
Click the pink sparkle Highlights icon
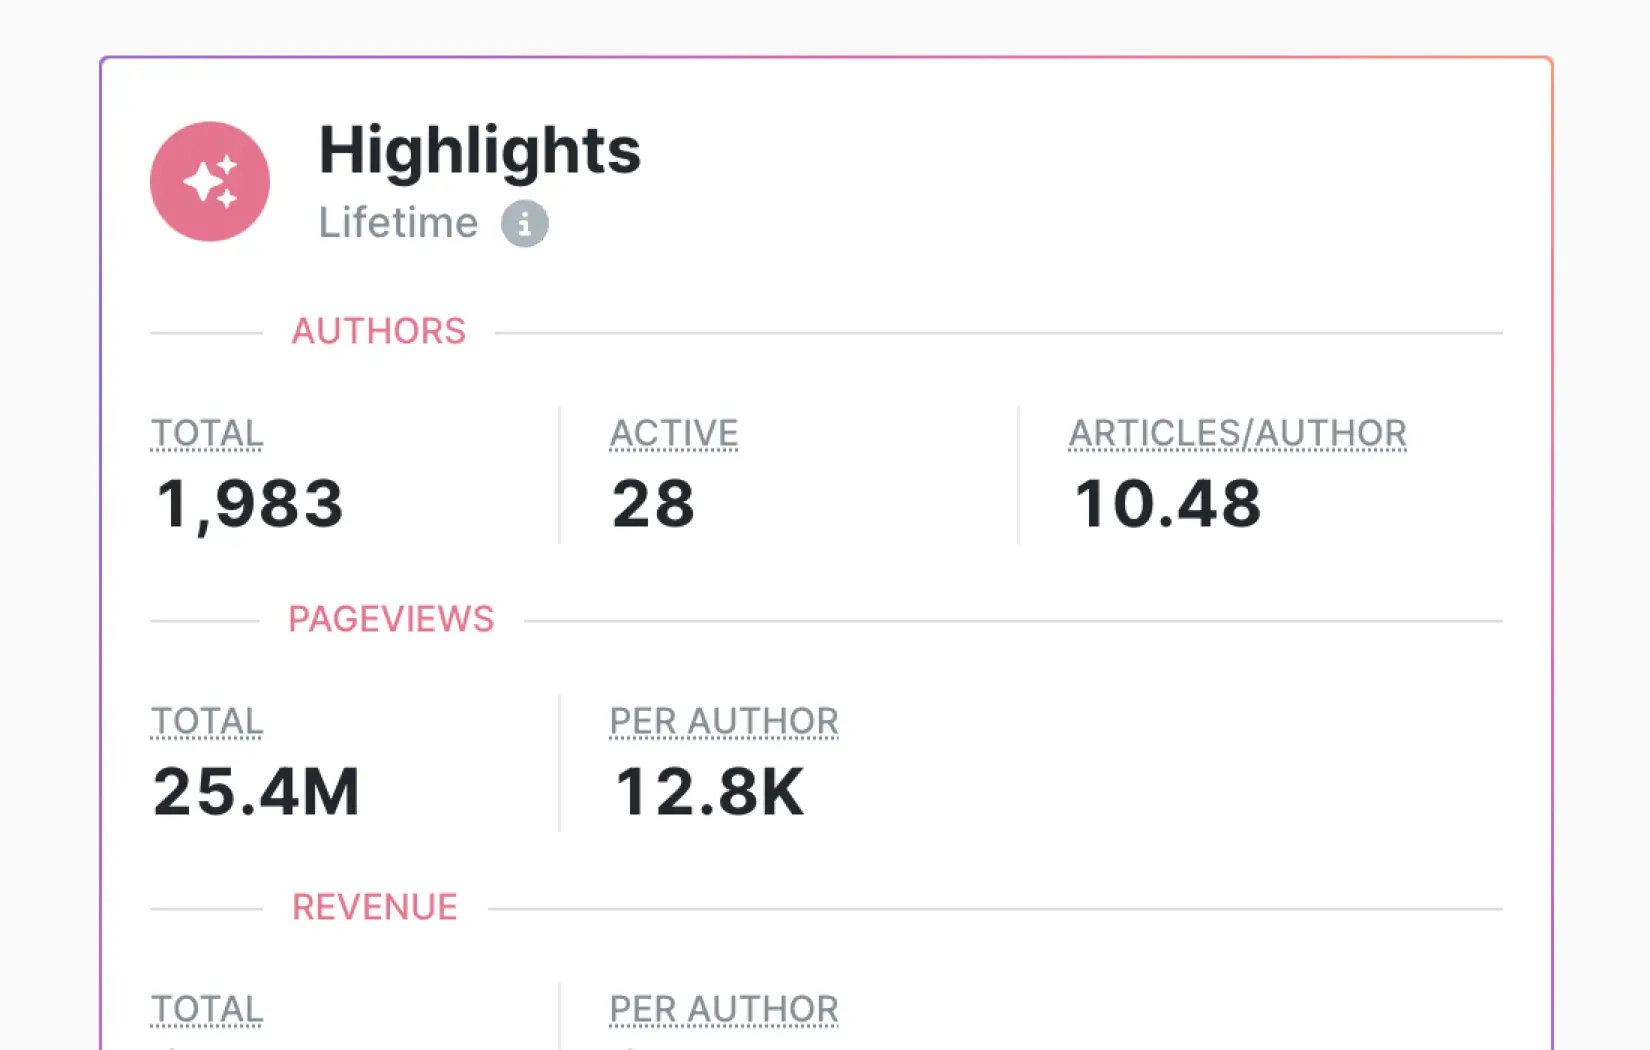tap(210, 182)
